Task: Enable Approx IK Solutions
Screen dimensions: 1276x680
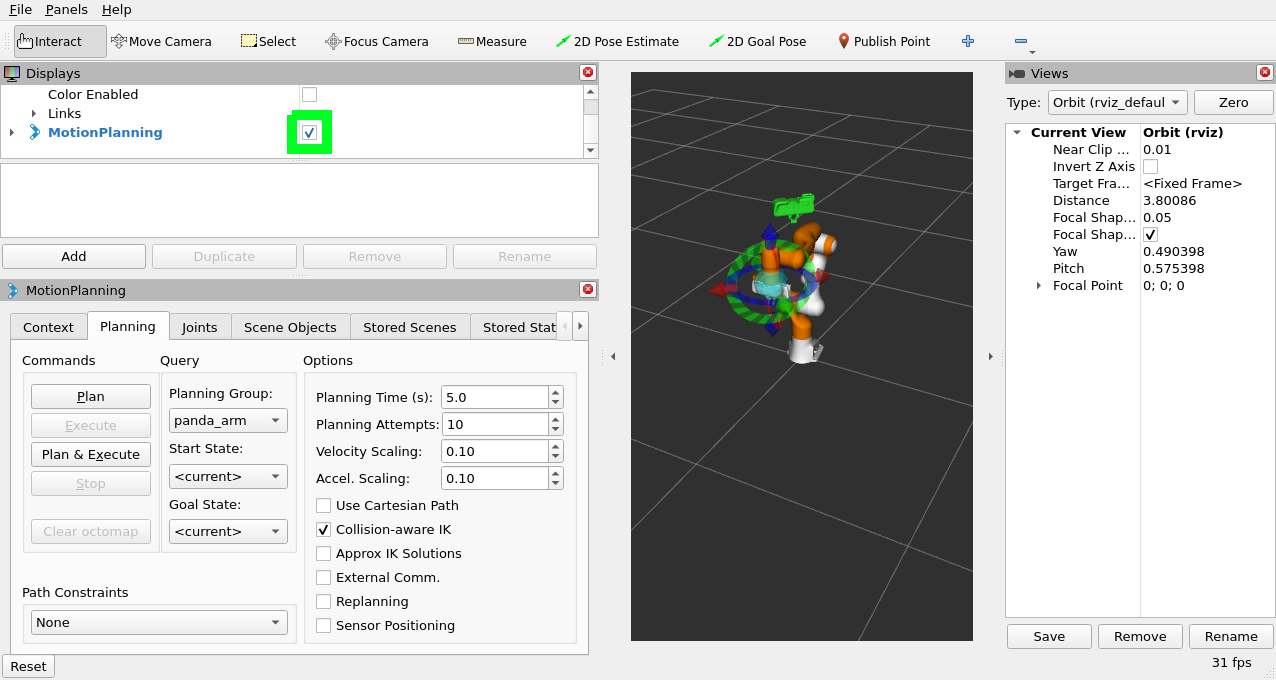Action: click(323, 553)
